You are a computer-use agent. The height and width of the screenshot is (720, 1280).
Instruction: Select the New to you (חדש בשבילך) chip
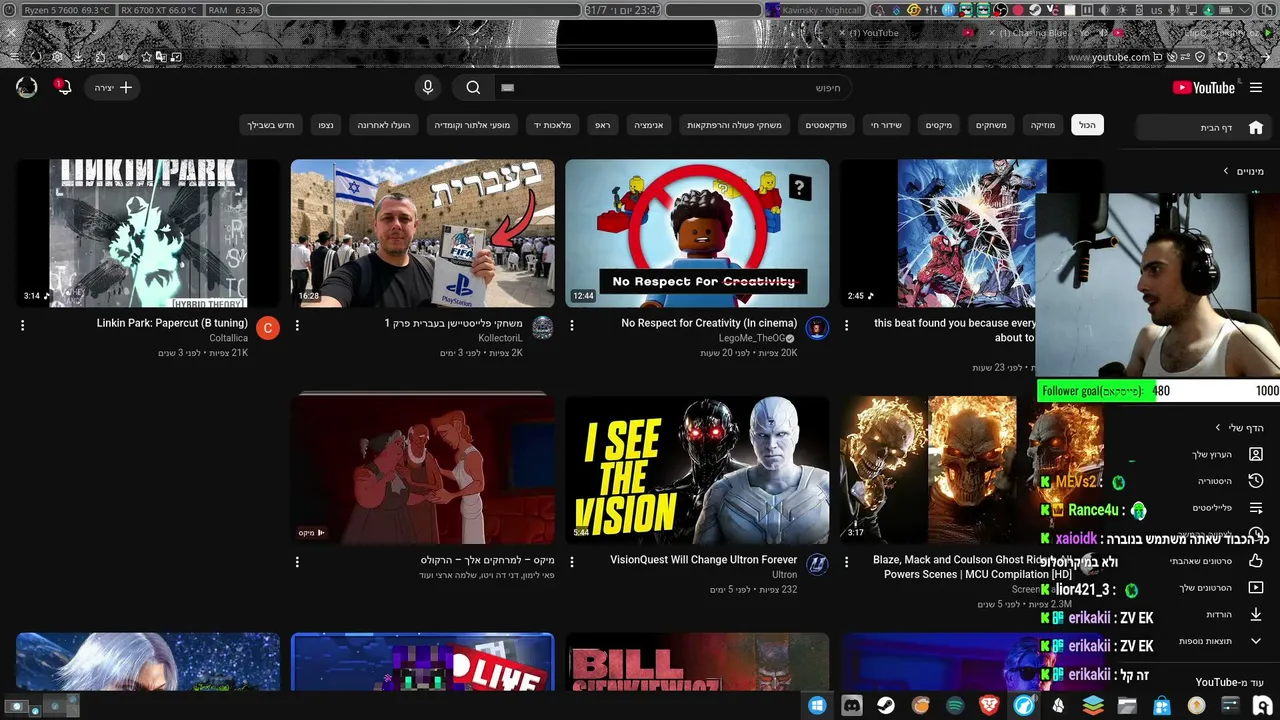[x=271, y=125]
